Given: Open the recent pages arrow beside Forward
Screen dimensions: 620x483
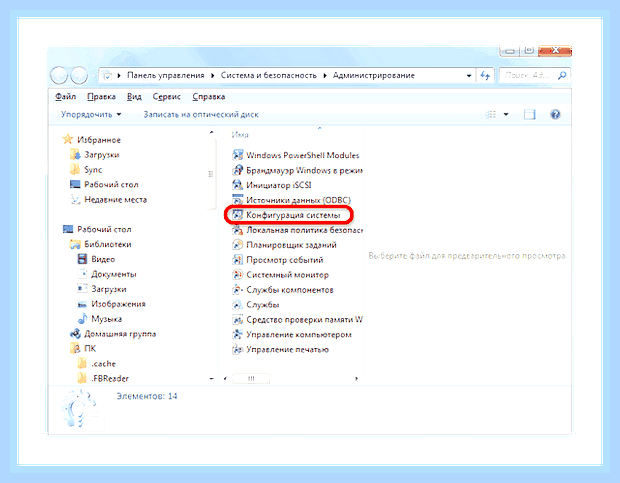Looking at the screenshot, I should pos(93,75).
